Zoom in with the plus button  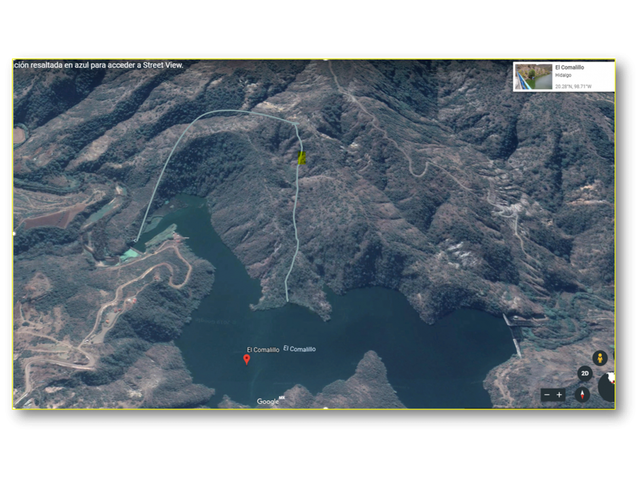pyautogui.click(x=559, y=394)
